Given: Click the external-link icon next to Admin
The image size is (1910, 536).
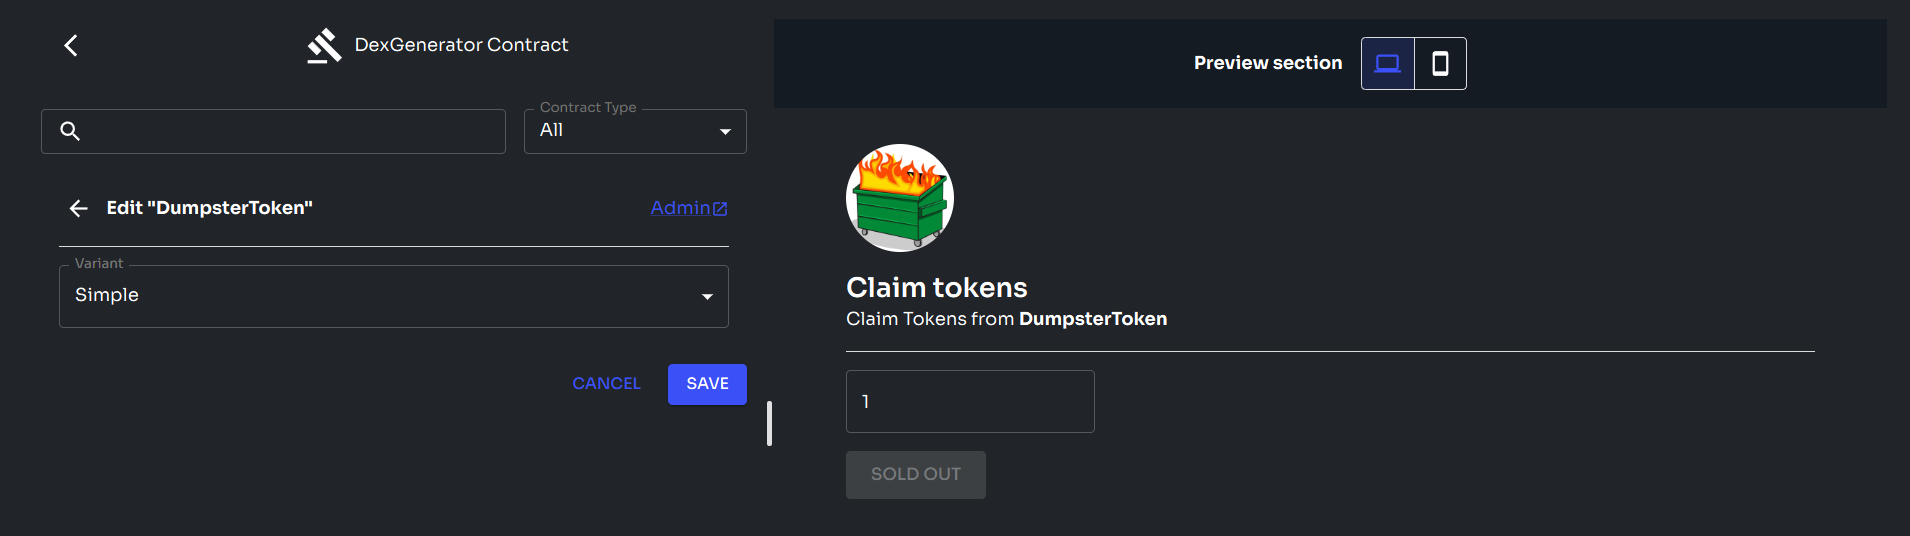Looking at the screenshot, I should click(x=720, y=209).
